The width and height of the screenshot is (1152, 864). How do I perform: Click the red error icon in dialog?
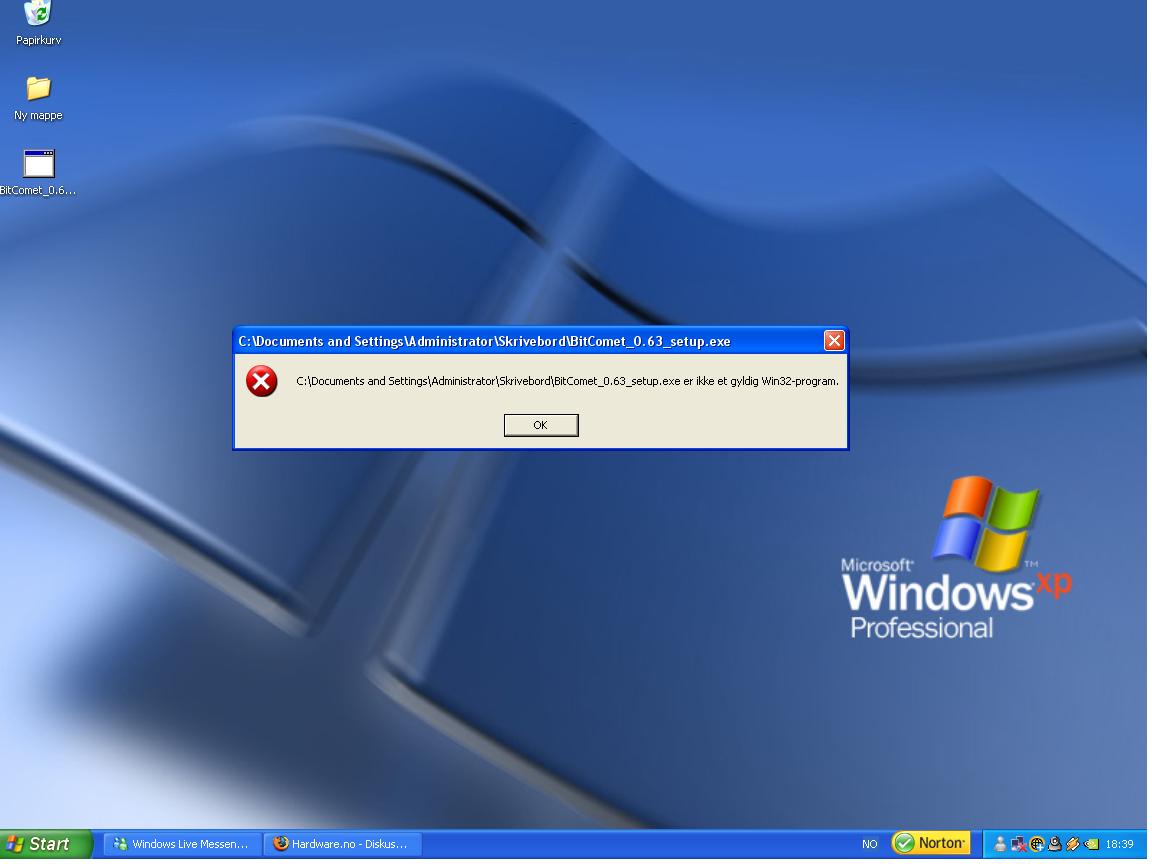[262, 383]
